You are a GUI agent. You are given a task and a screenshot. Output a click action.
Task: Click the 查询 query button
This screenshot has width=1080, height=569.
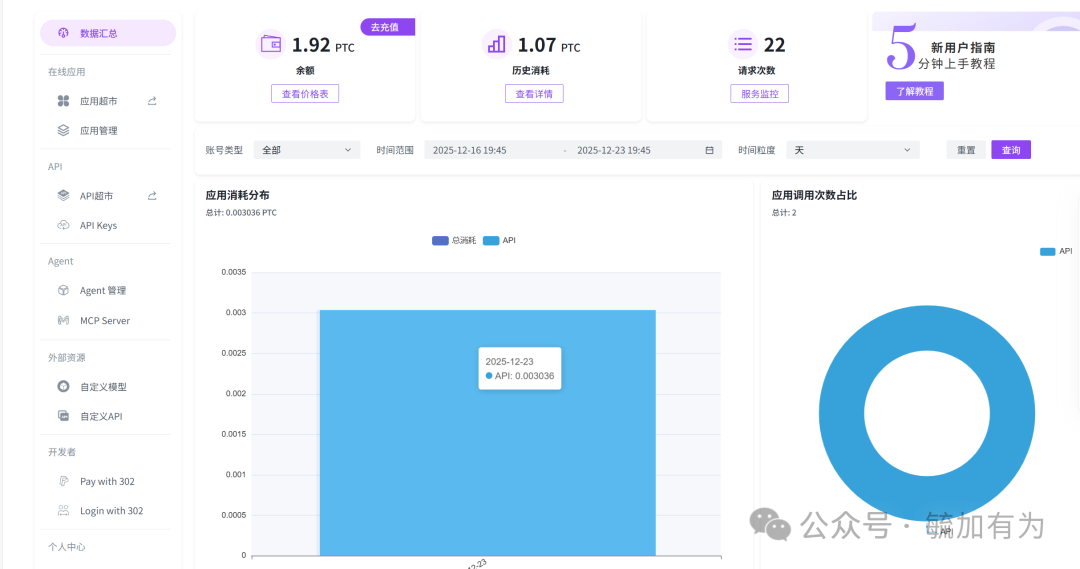click(x=1011, y=150)
